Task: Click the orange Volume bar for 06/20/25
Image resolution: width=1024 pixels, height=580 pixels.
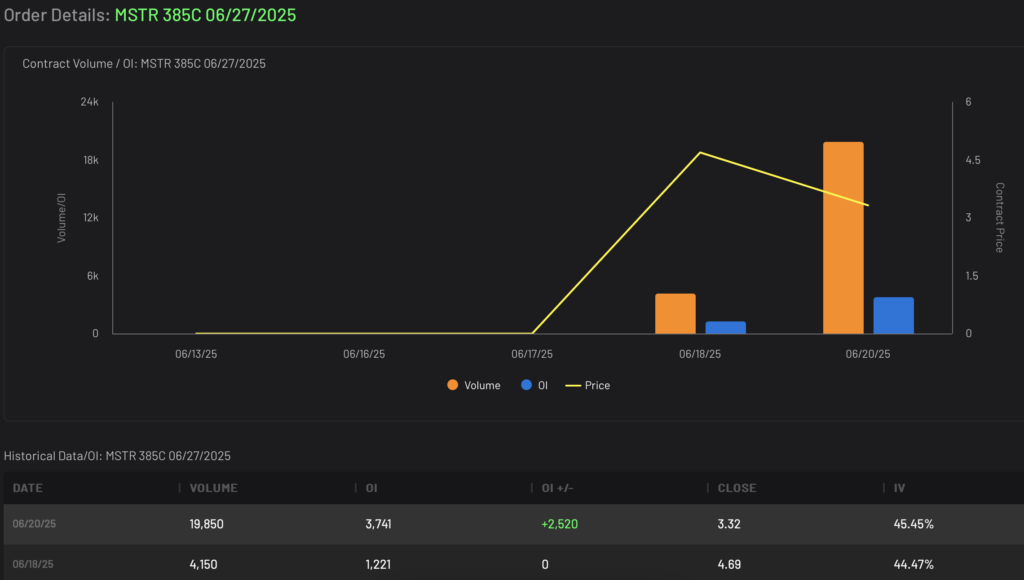Action: pos(843,238)
